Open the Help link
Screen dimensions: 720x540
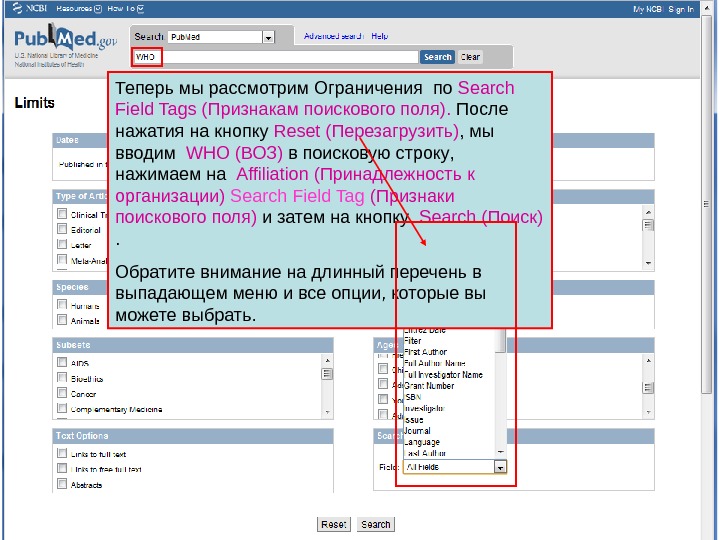(379, 36)
